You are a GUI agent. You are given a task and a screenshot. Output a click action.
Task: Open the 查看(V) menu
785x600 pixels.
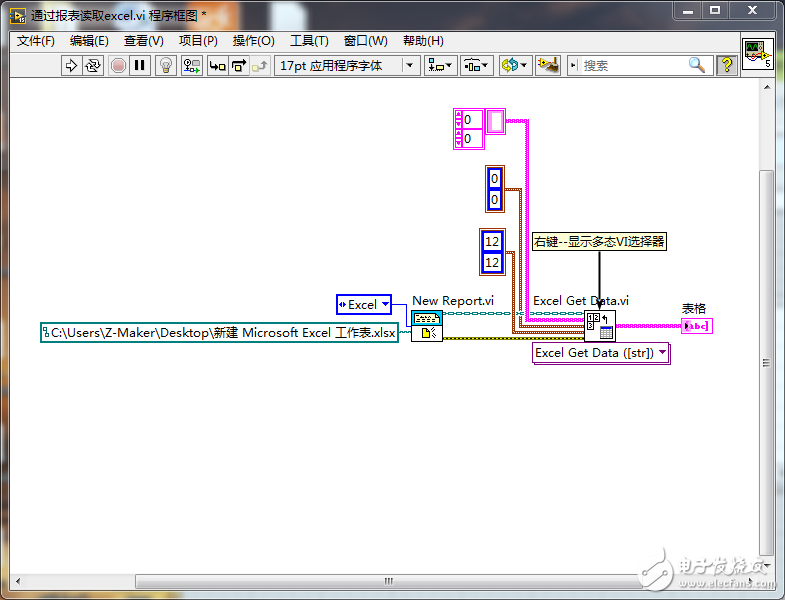tap(144, 41)
